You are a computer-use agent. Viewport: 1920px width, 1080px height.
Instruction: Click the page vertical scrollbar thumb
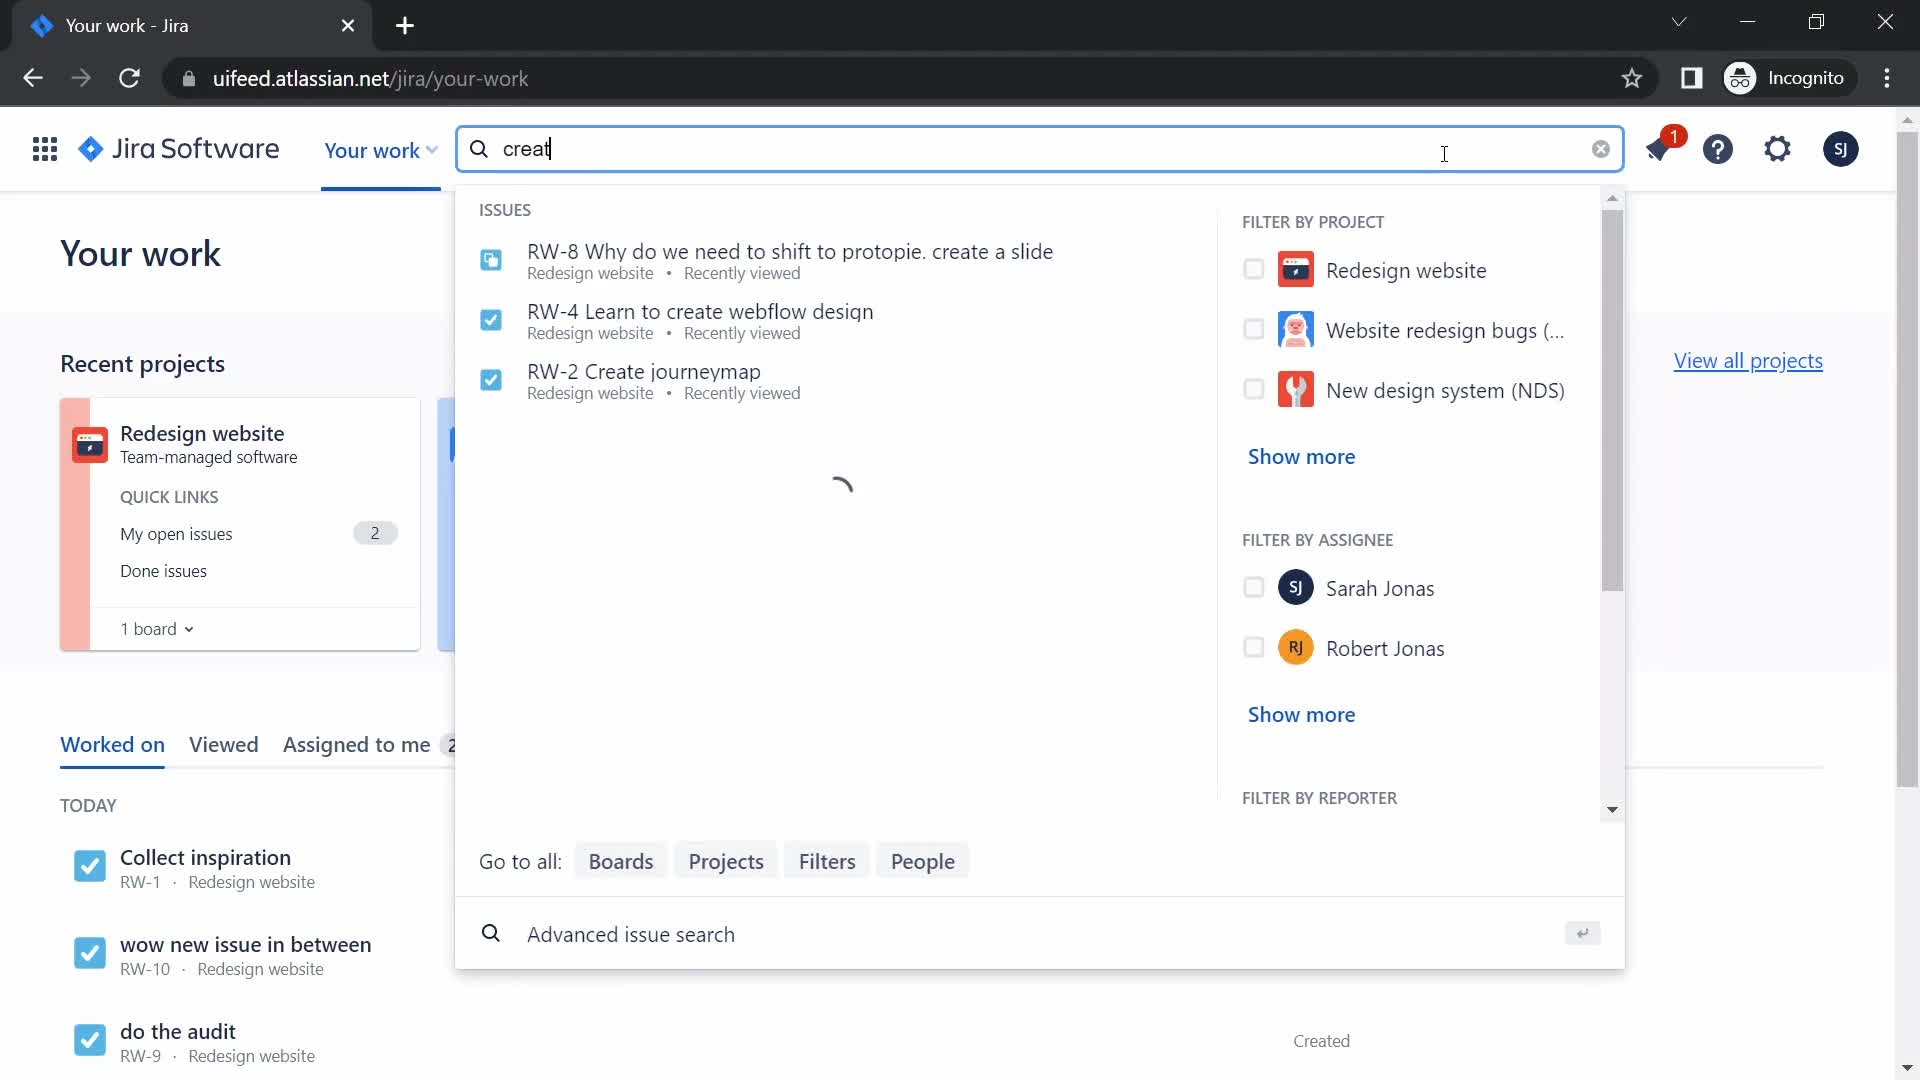pos(1907,460)
